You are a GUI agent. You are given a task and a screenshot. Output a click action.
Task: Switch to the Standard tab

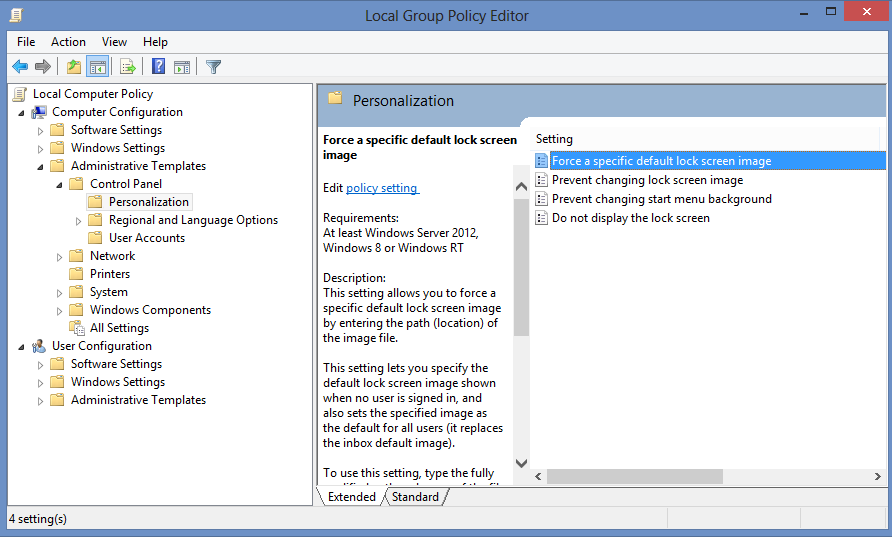[x=415, y=497]
